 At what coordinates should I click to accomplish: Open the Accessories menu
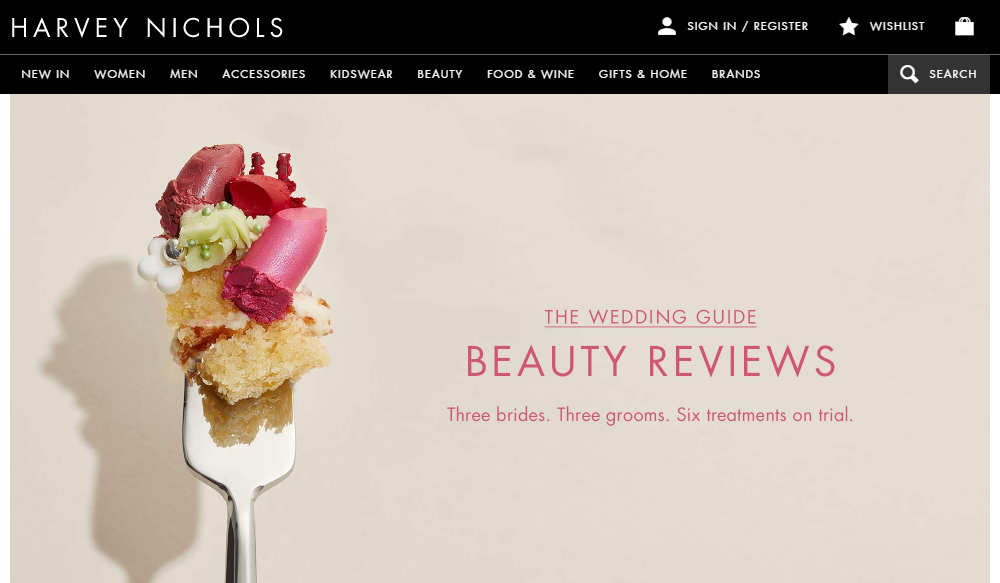(264, 74)
